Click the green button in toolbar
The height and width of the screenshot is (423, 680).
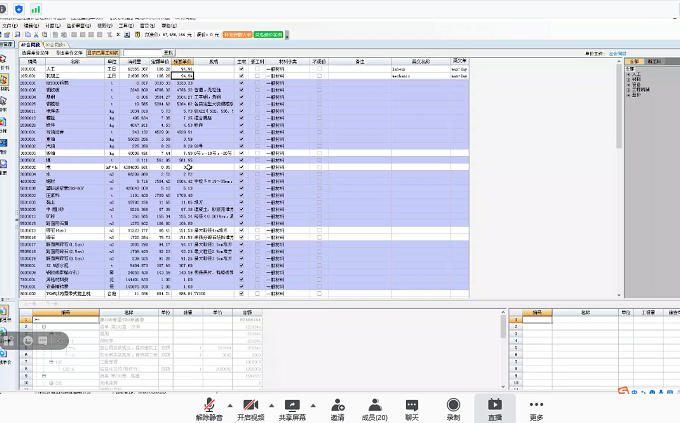click(268, 34)
